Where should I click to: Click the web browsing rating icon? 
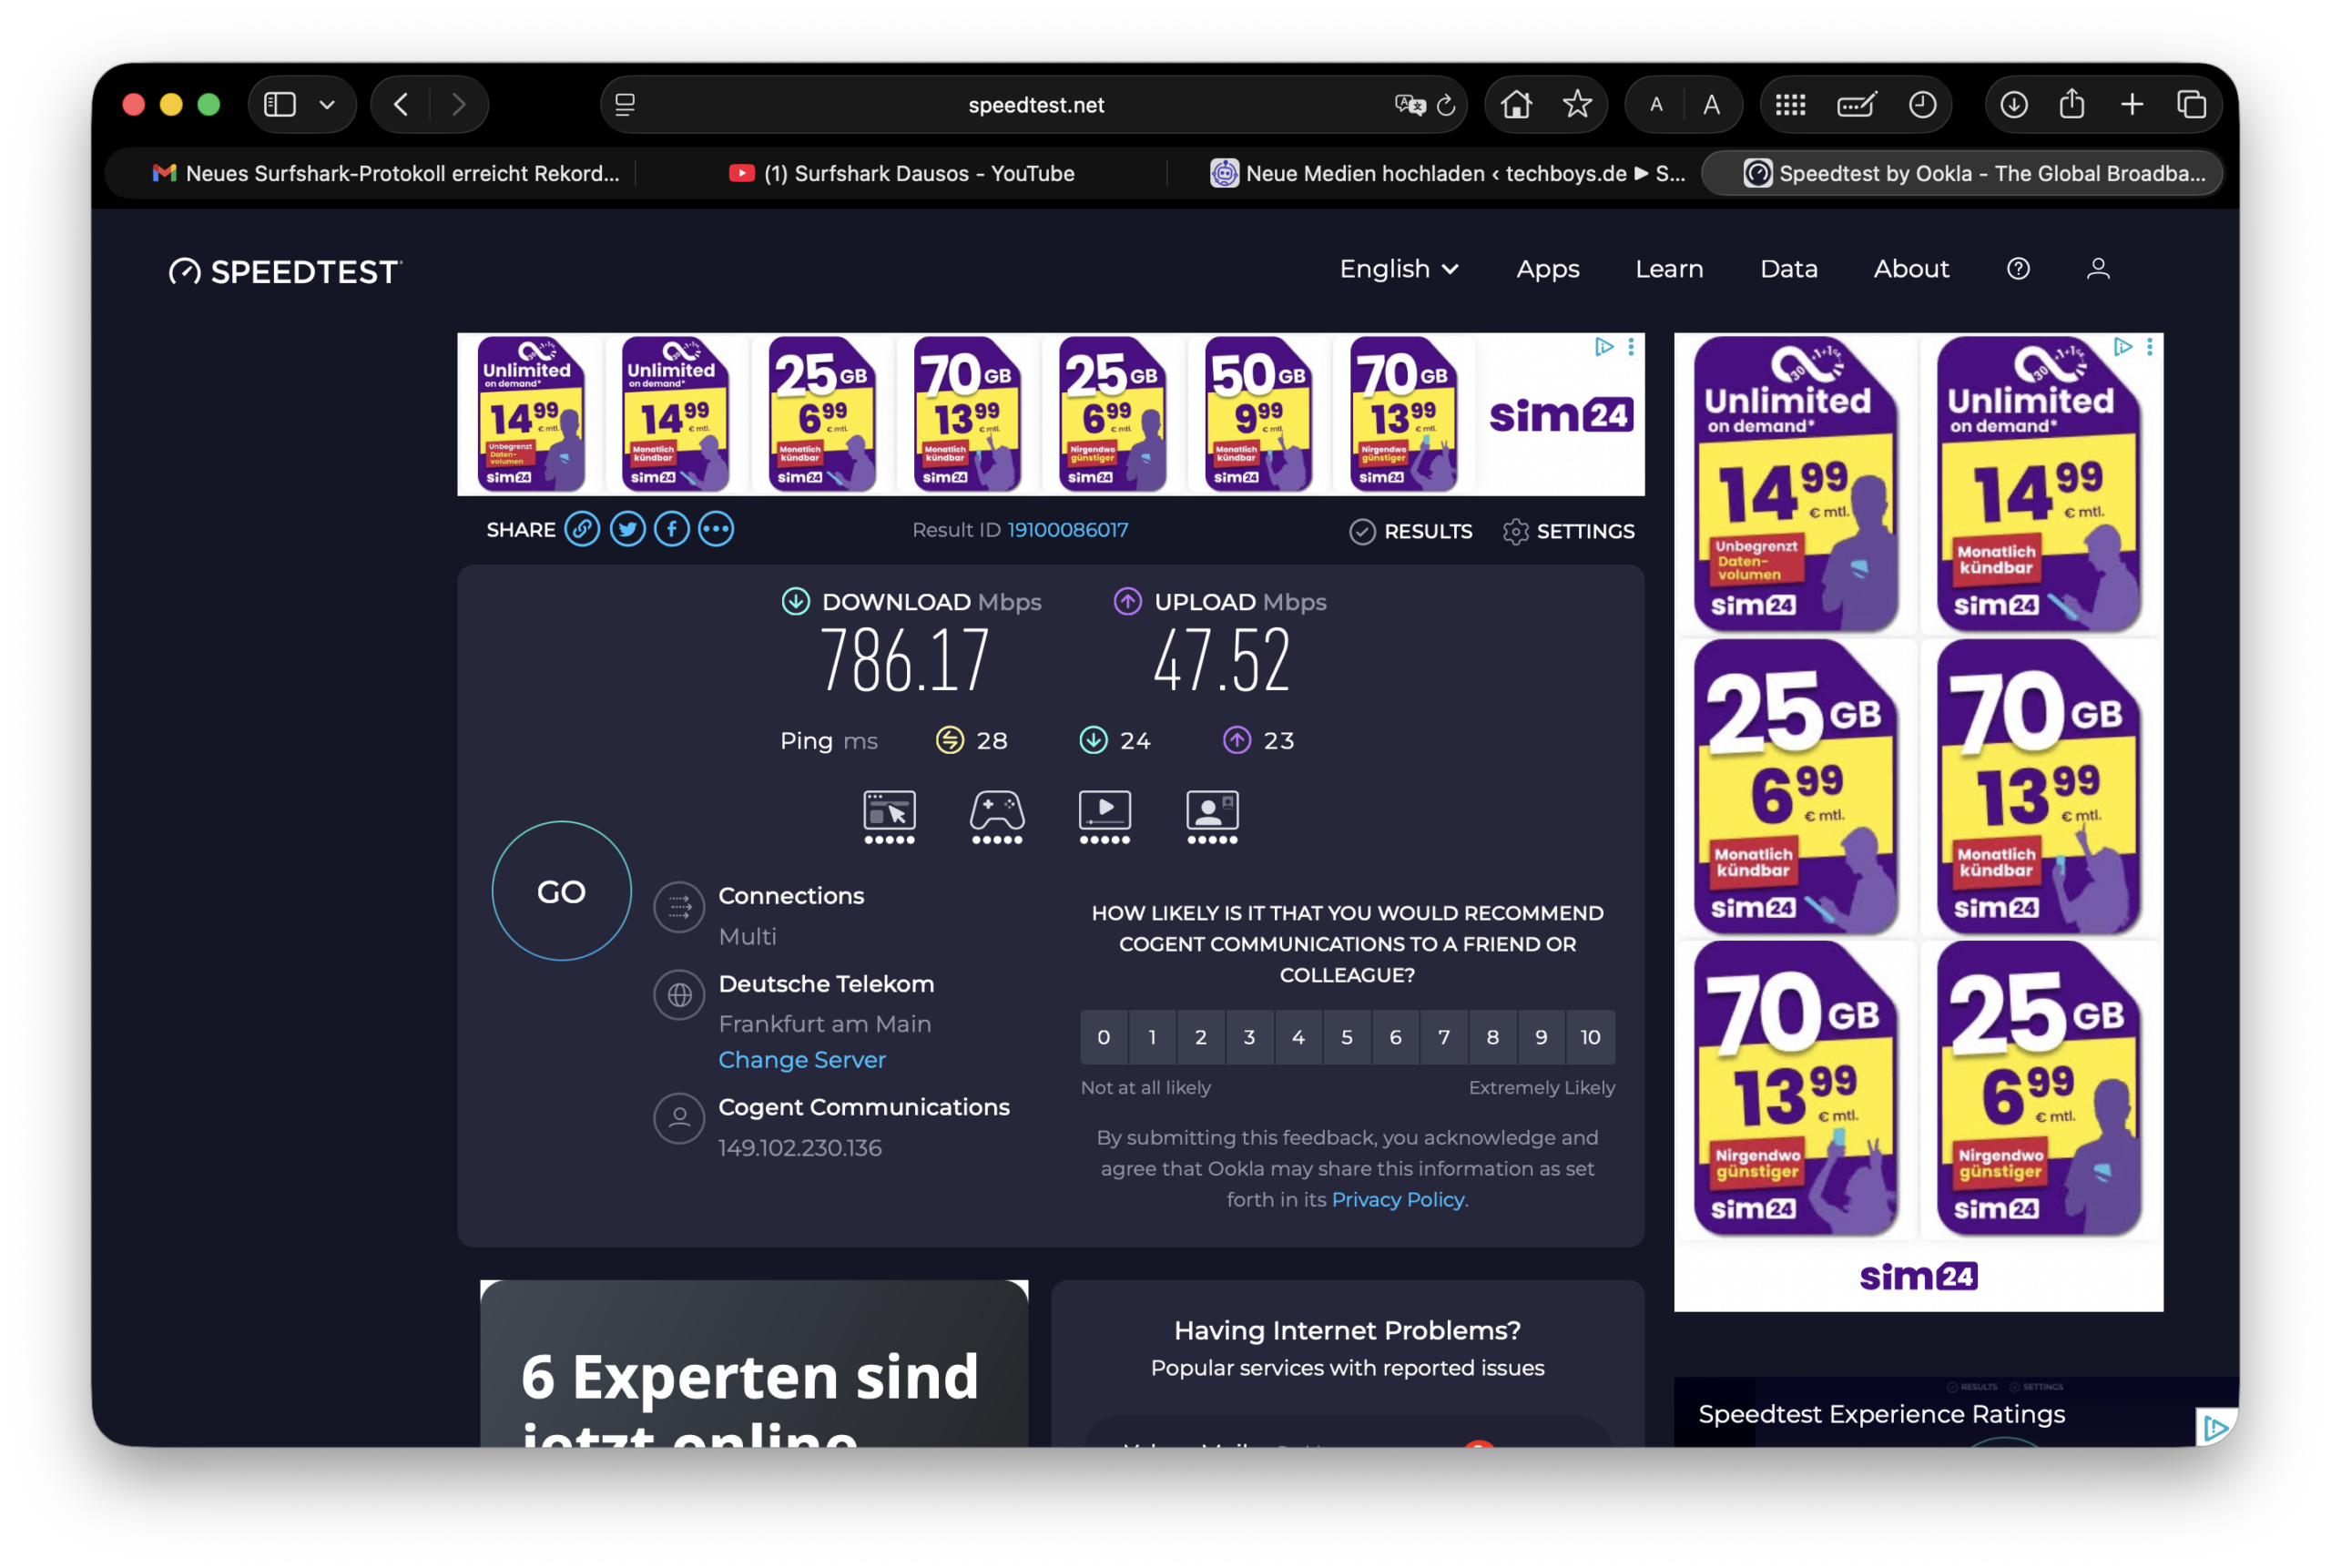pos(889,817)
